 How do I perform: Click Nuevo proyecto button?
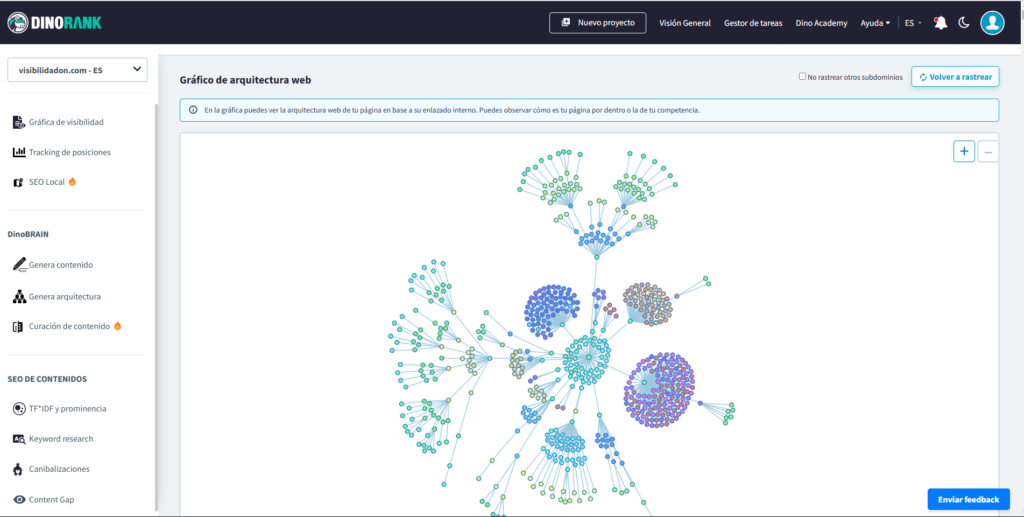tap(598, 23)
